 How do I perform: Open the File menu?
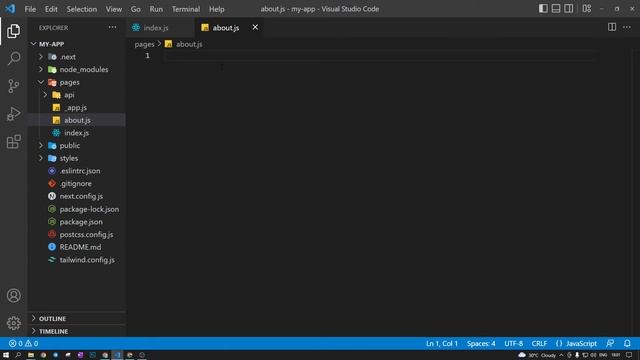tap(30, 9)
